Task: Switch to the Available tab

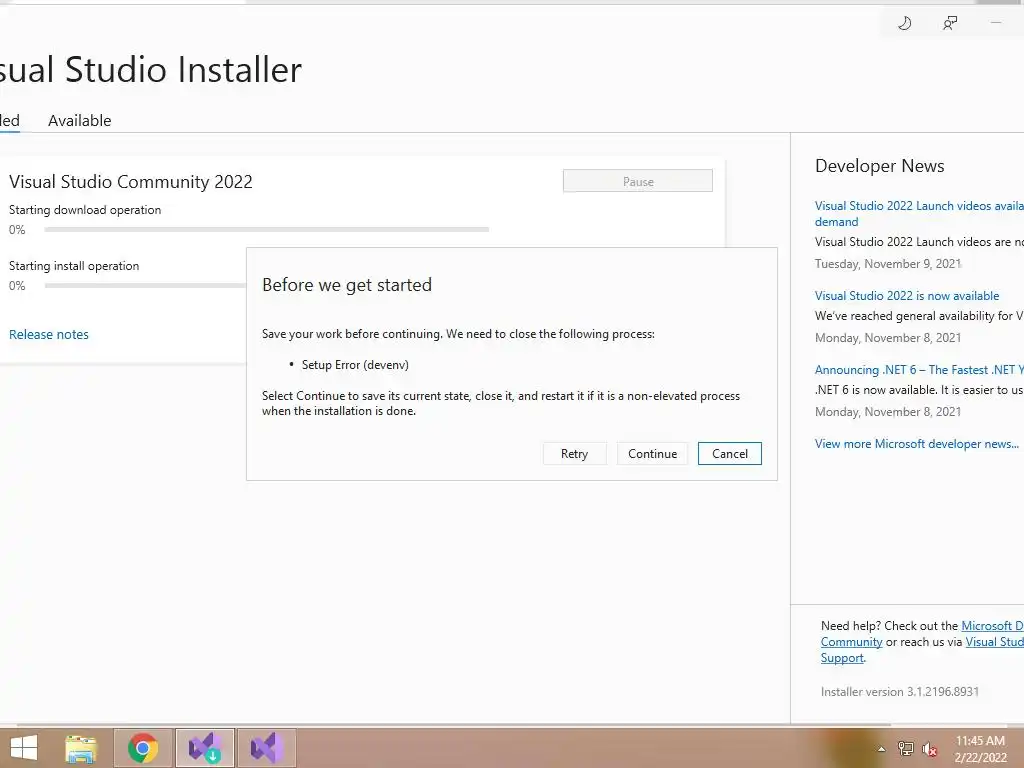Action: [x=80, y=121]
